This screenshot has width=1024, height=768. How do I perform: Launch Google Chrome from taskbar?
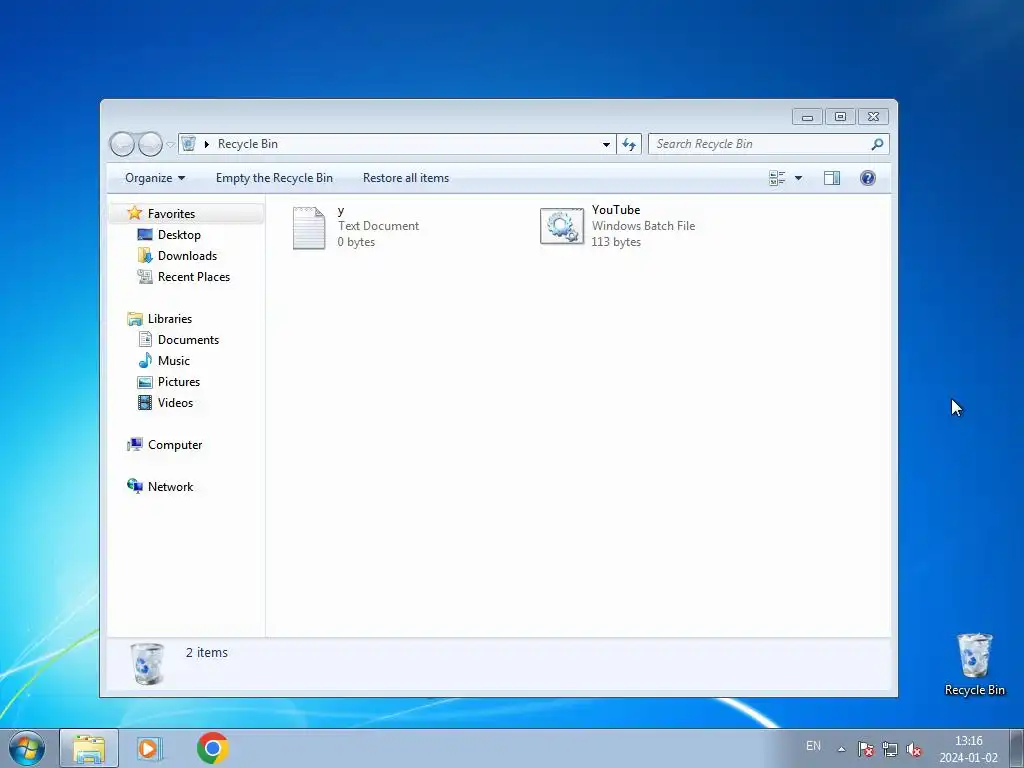coord(212,748)
